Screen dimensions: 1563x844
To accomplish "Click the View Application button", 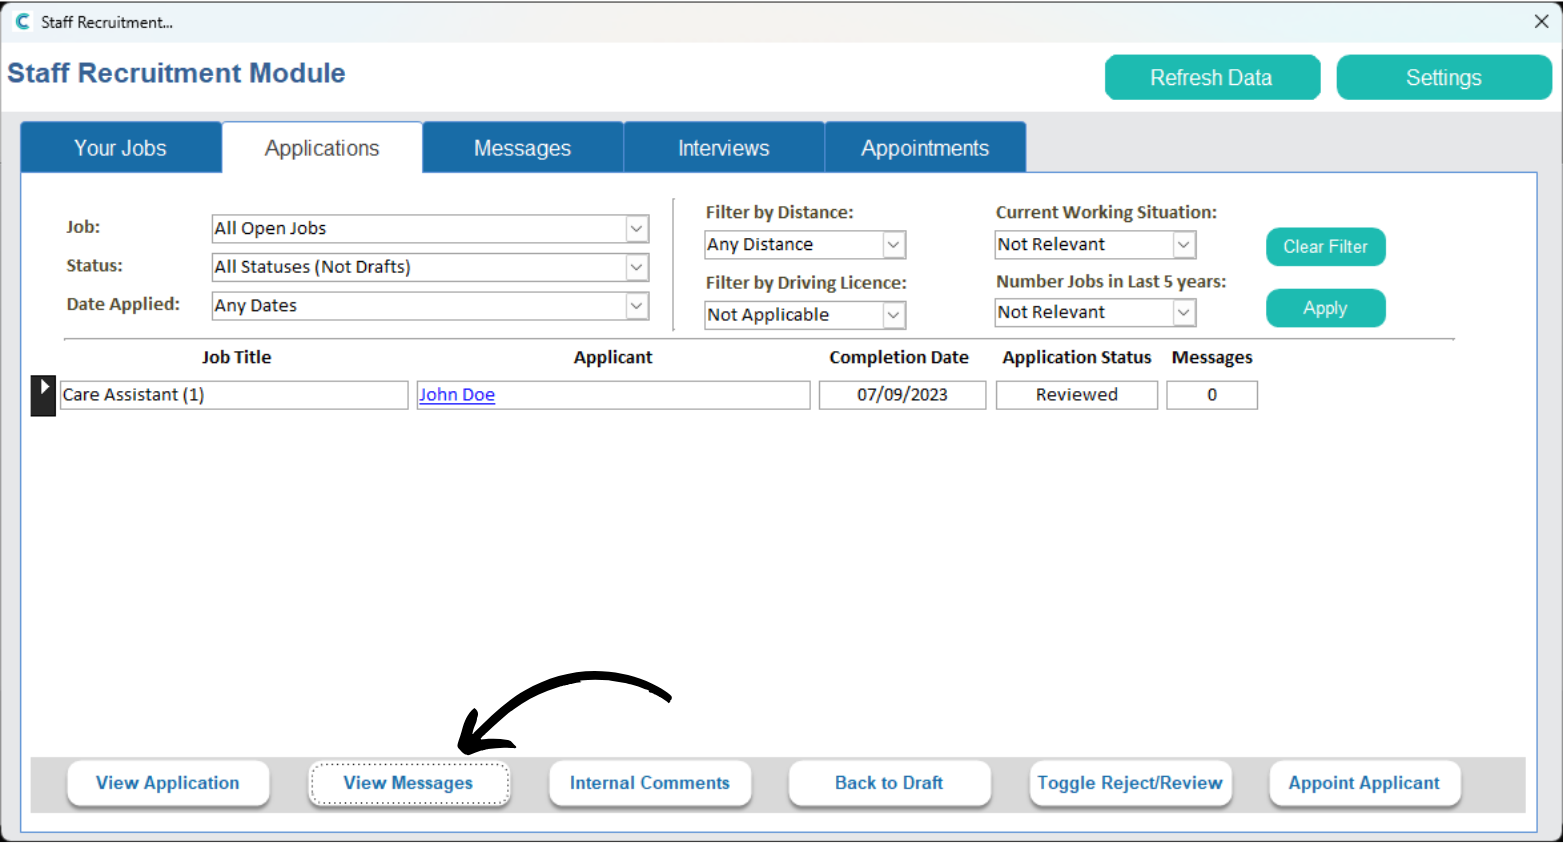I will [168, 783].
